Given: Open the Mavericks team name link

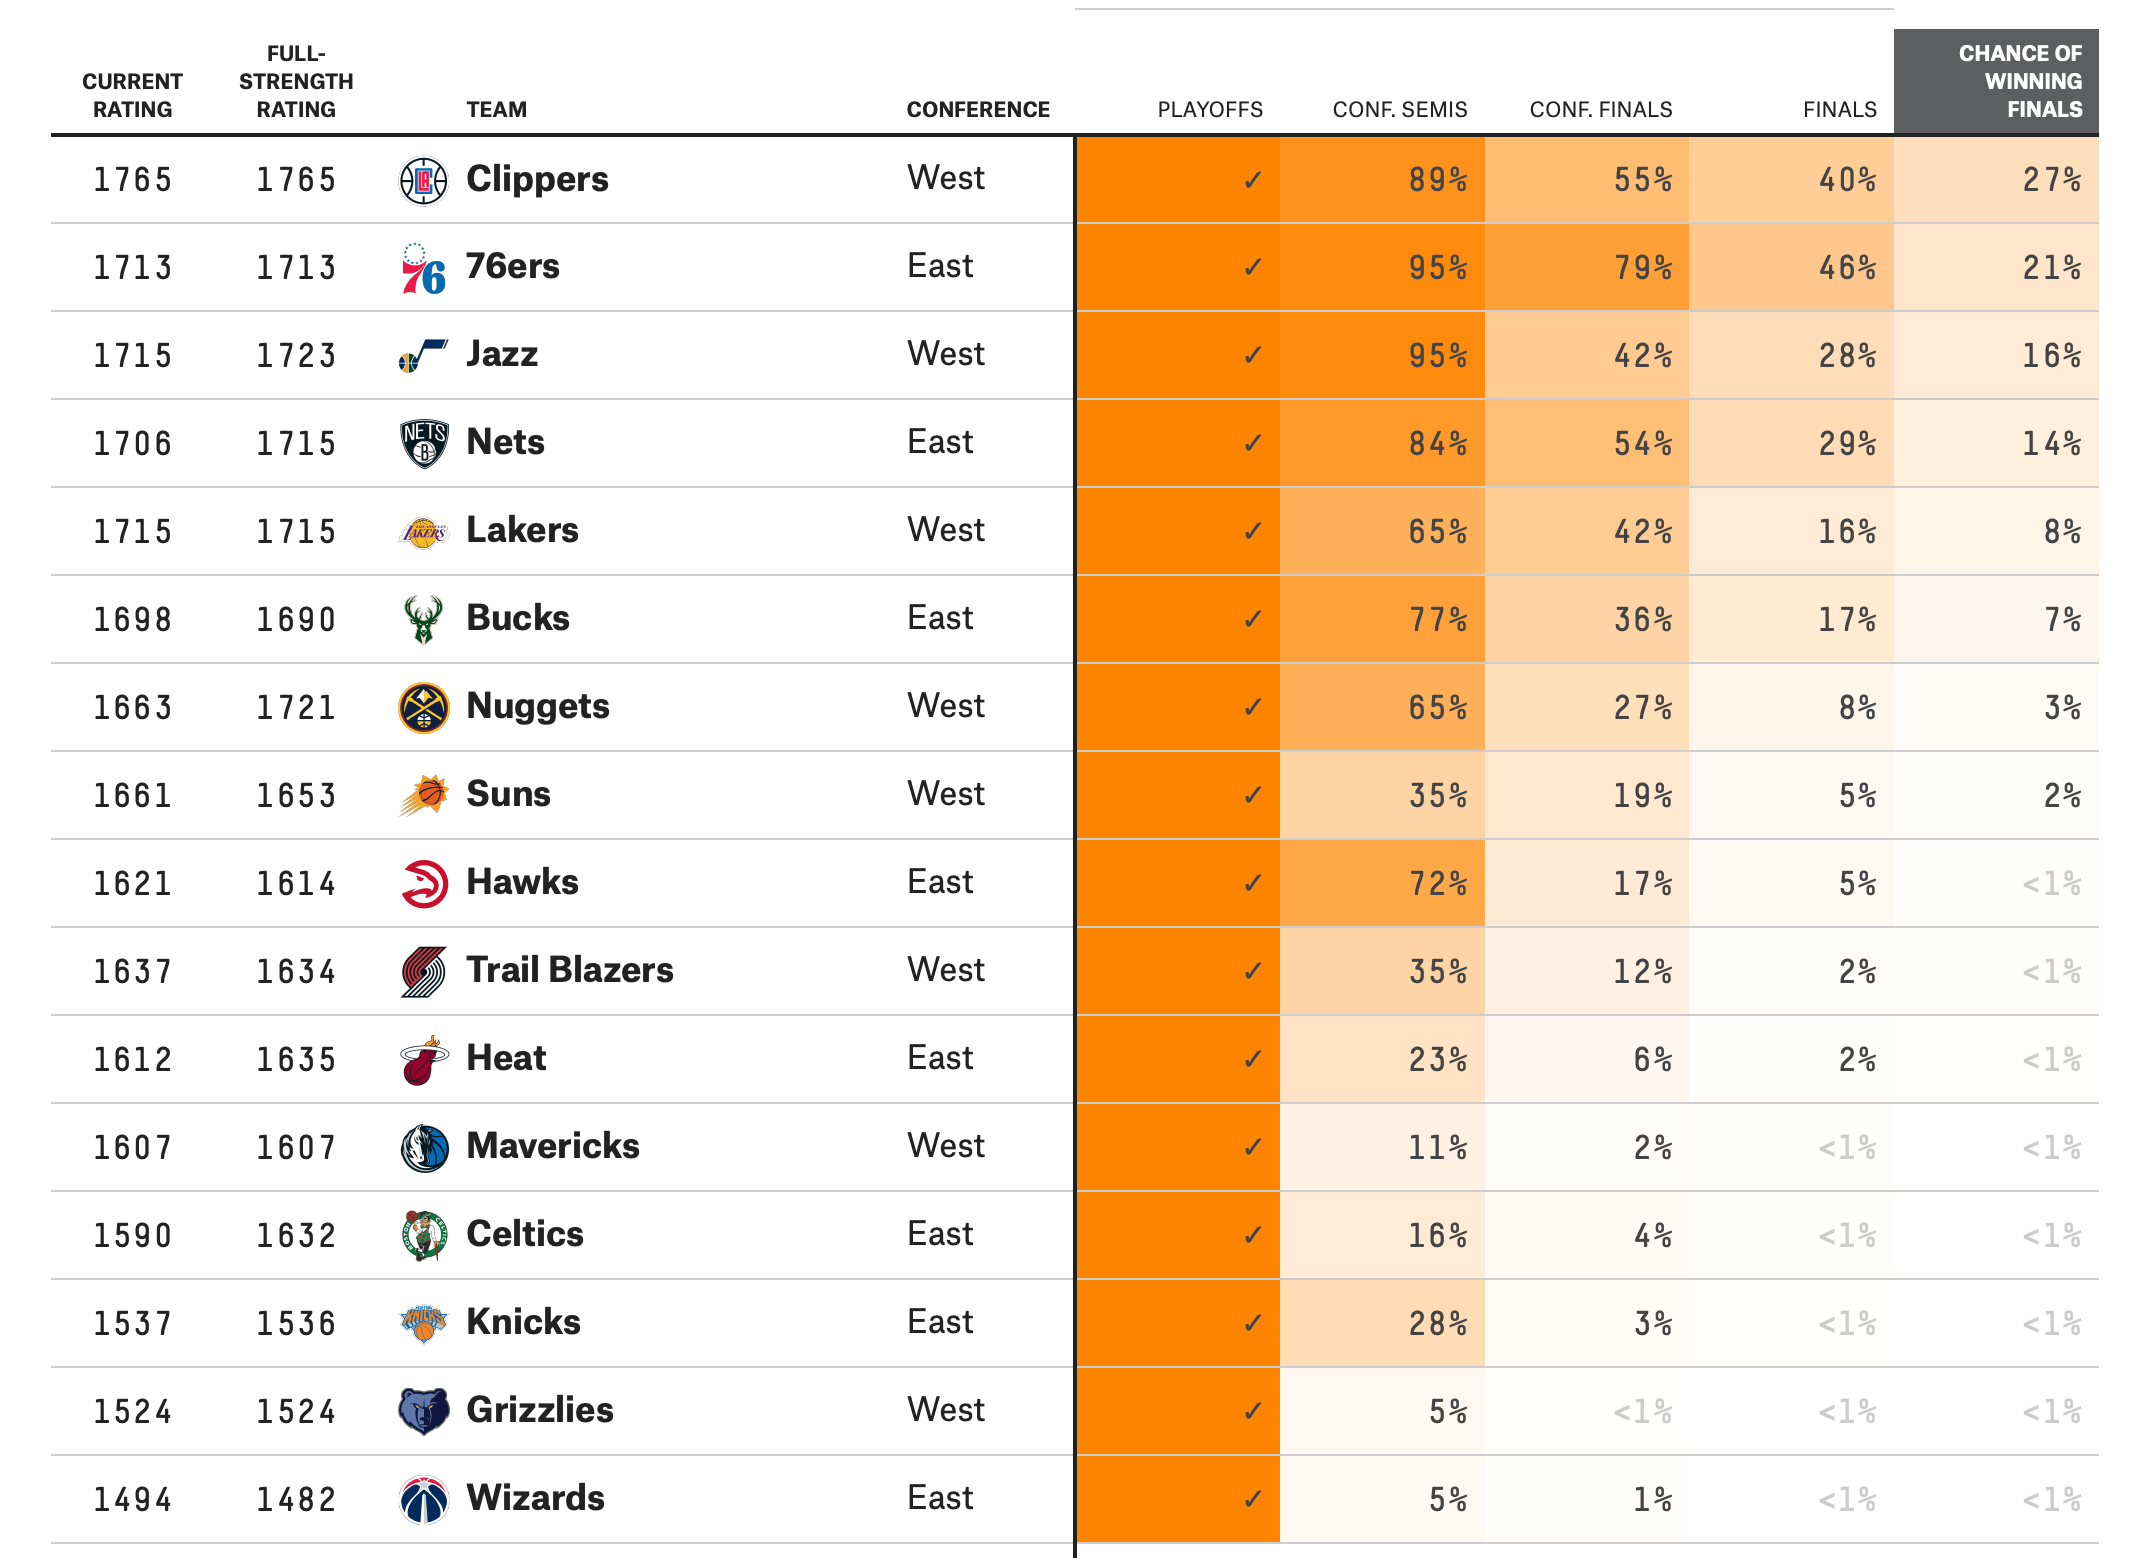Looking at the screenshot, I should tap(552, 1146).
